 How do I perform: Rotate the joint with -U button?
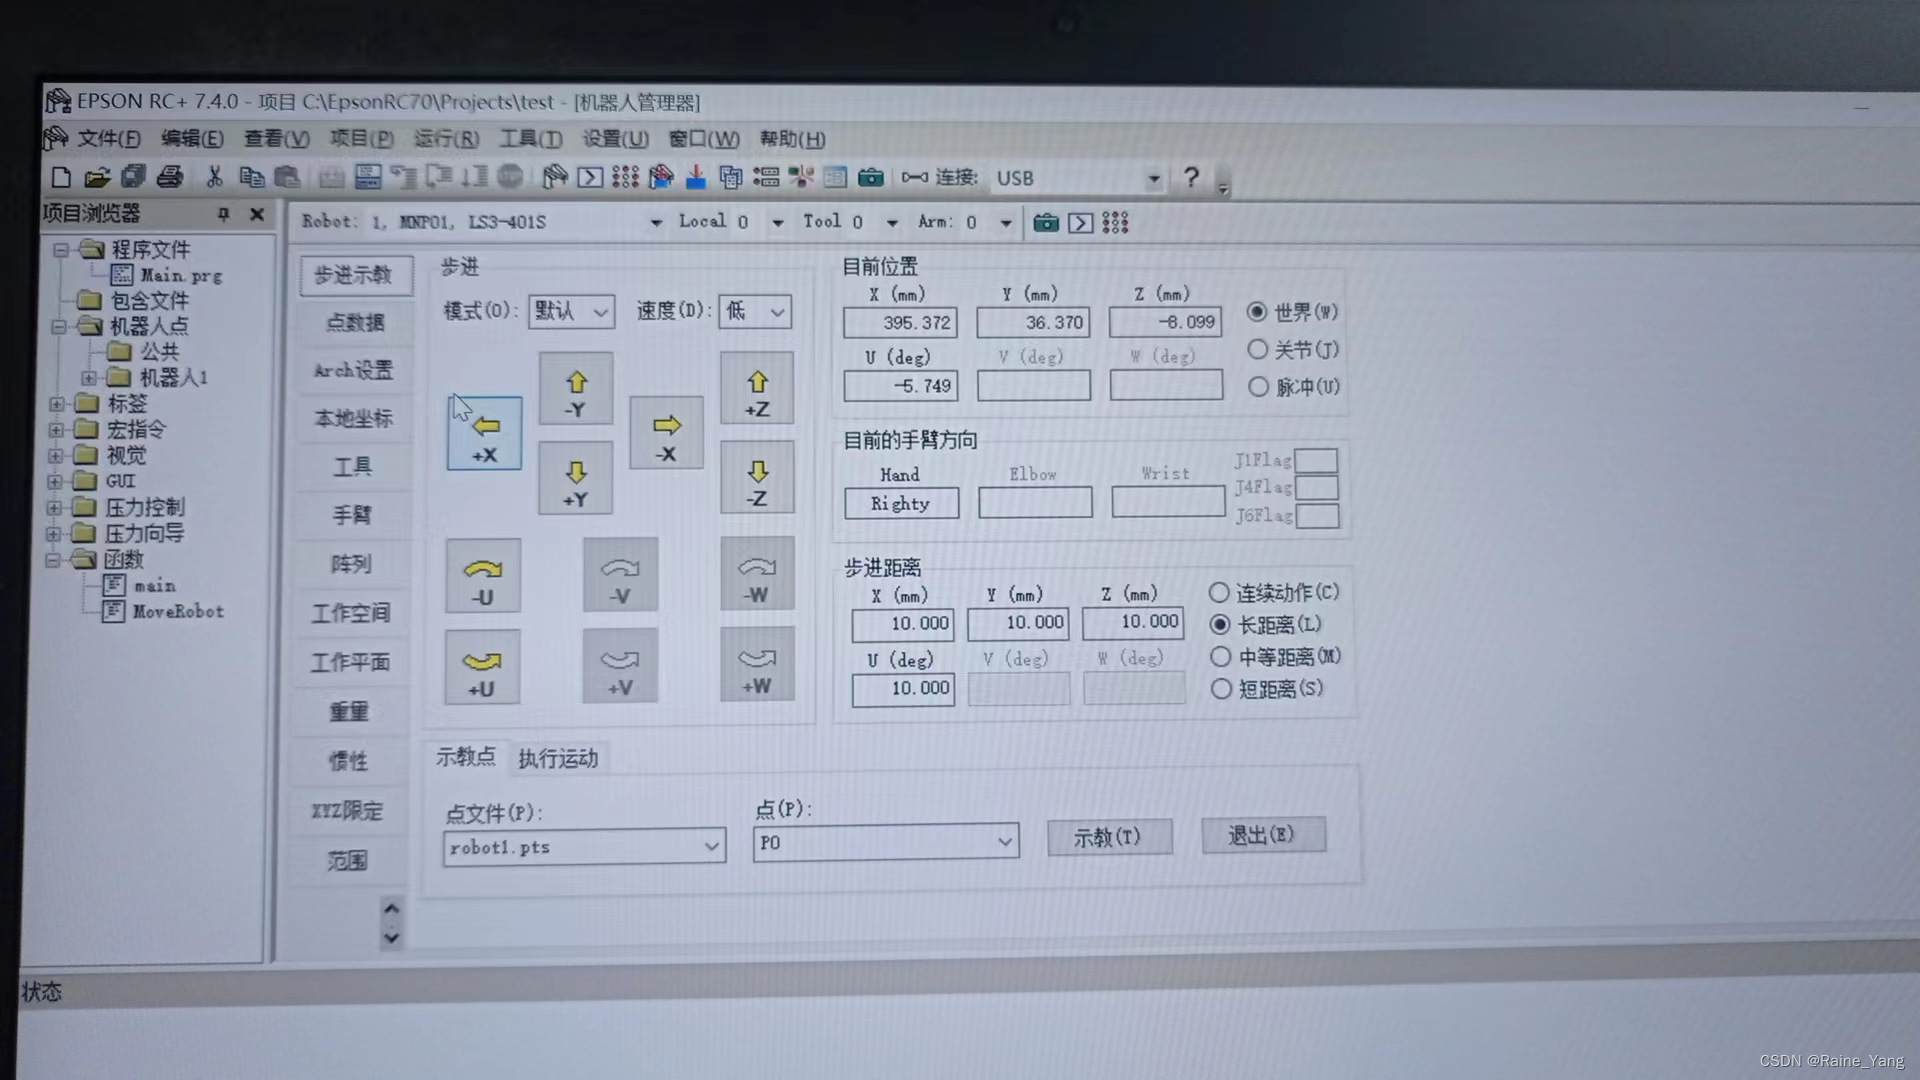tap(483, 576)
